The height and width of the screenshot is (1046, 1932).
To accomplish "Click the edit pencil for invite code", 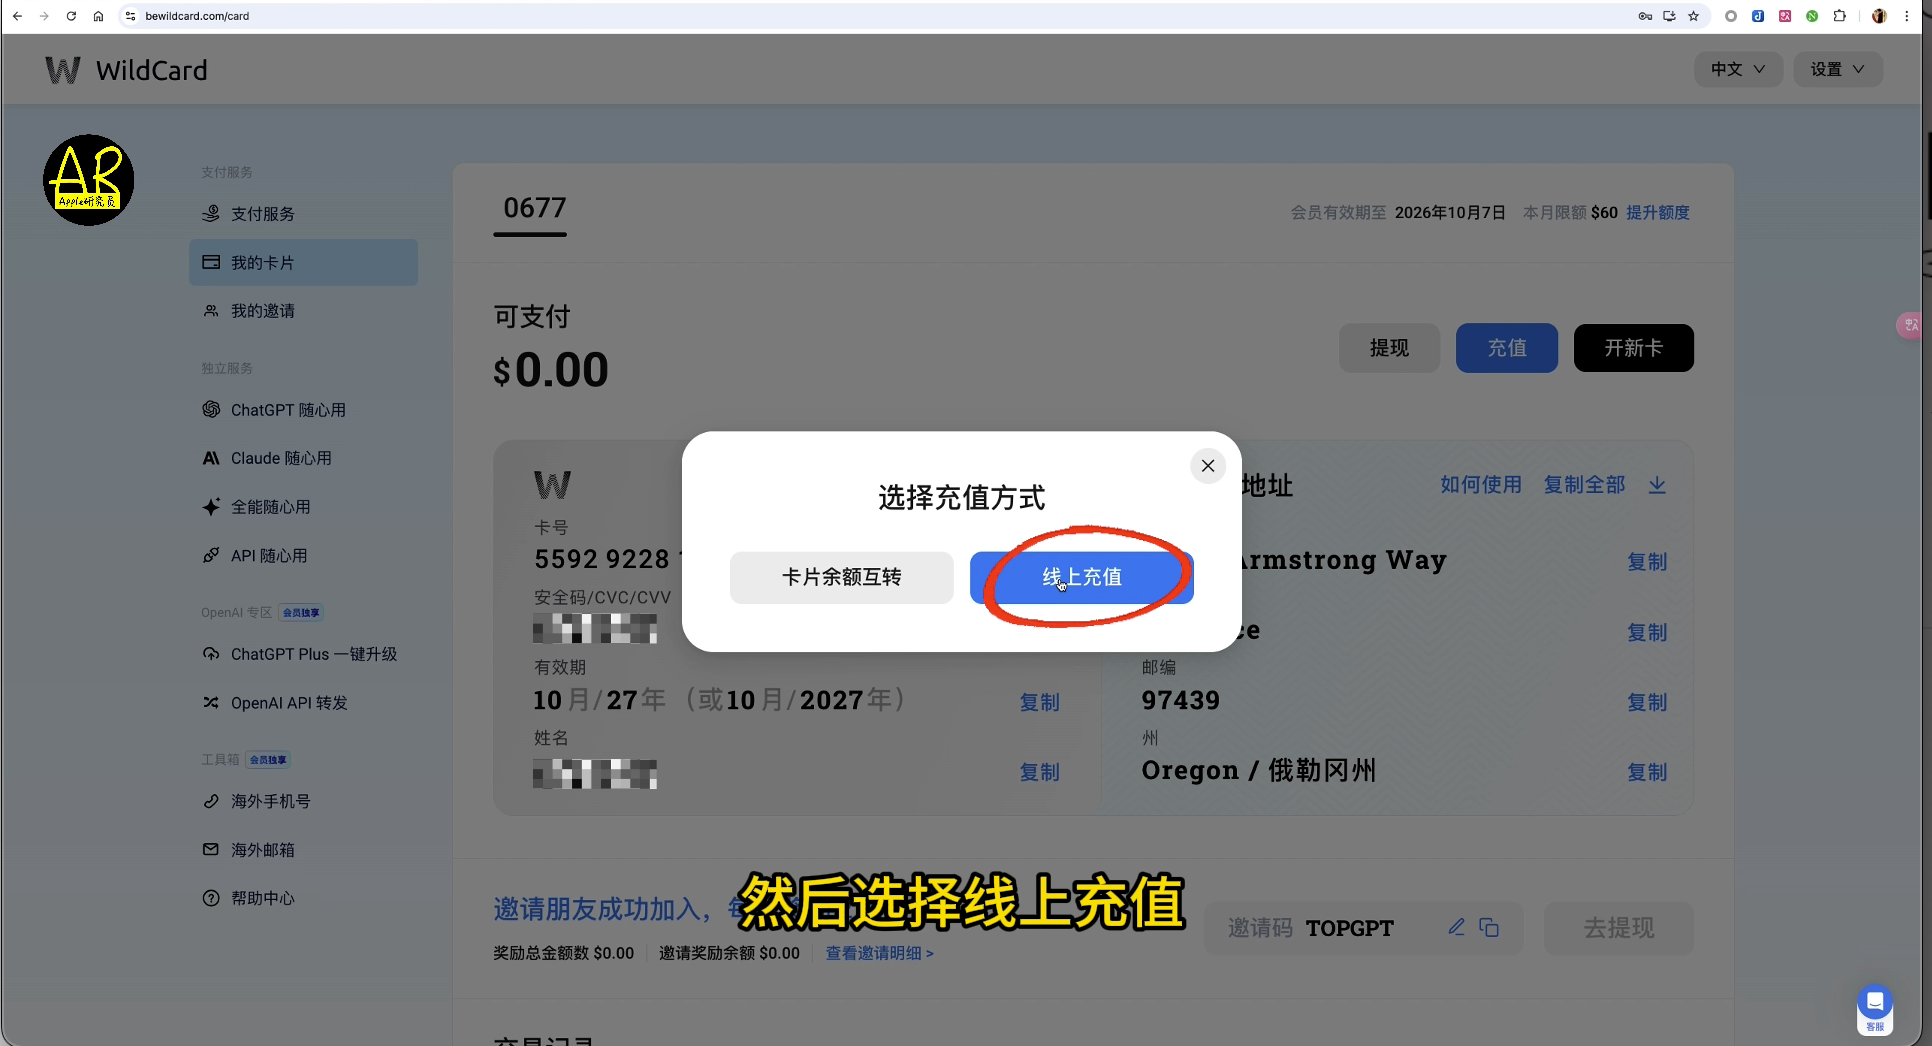I will (1457, 927).
